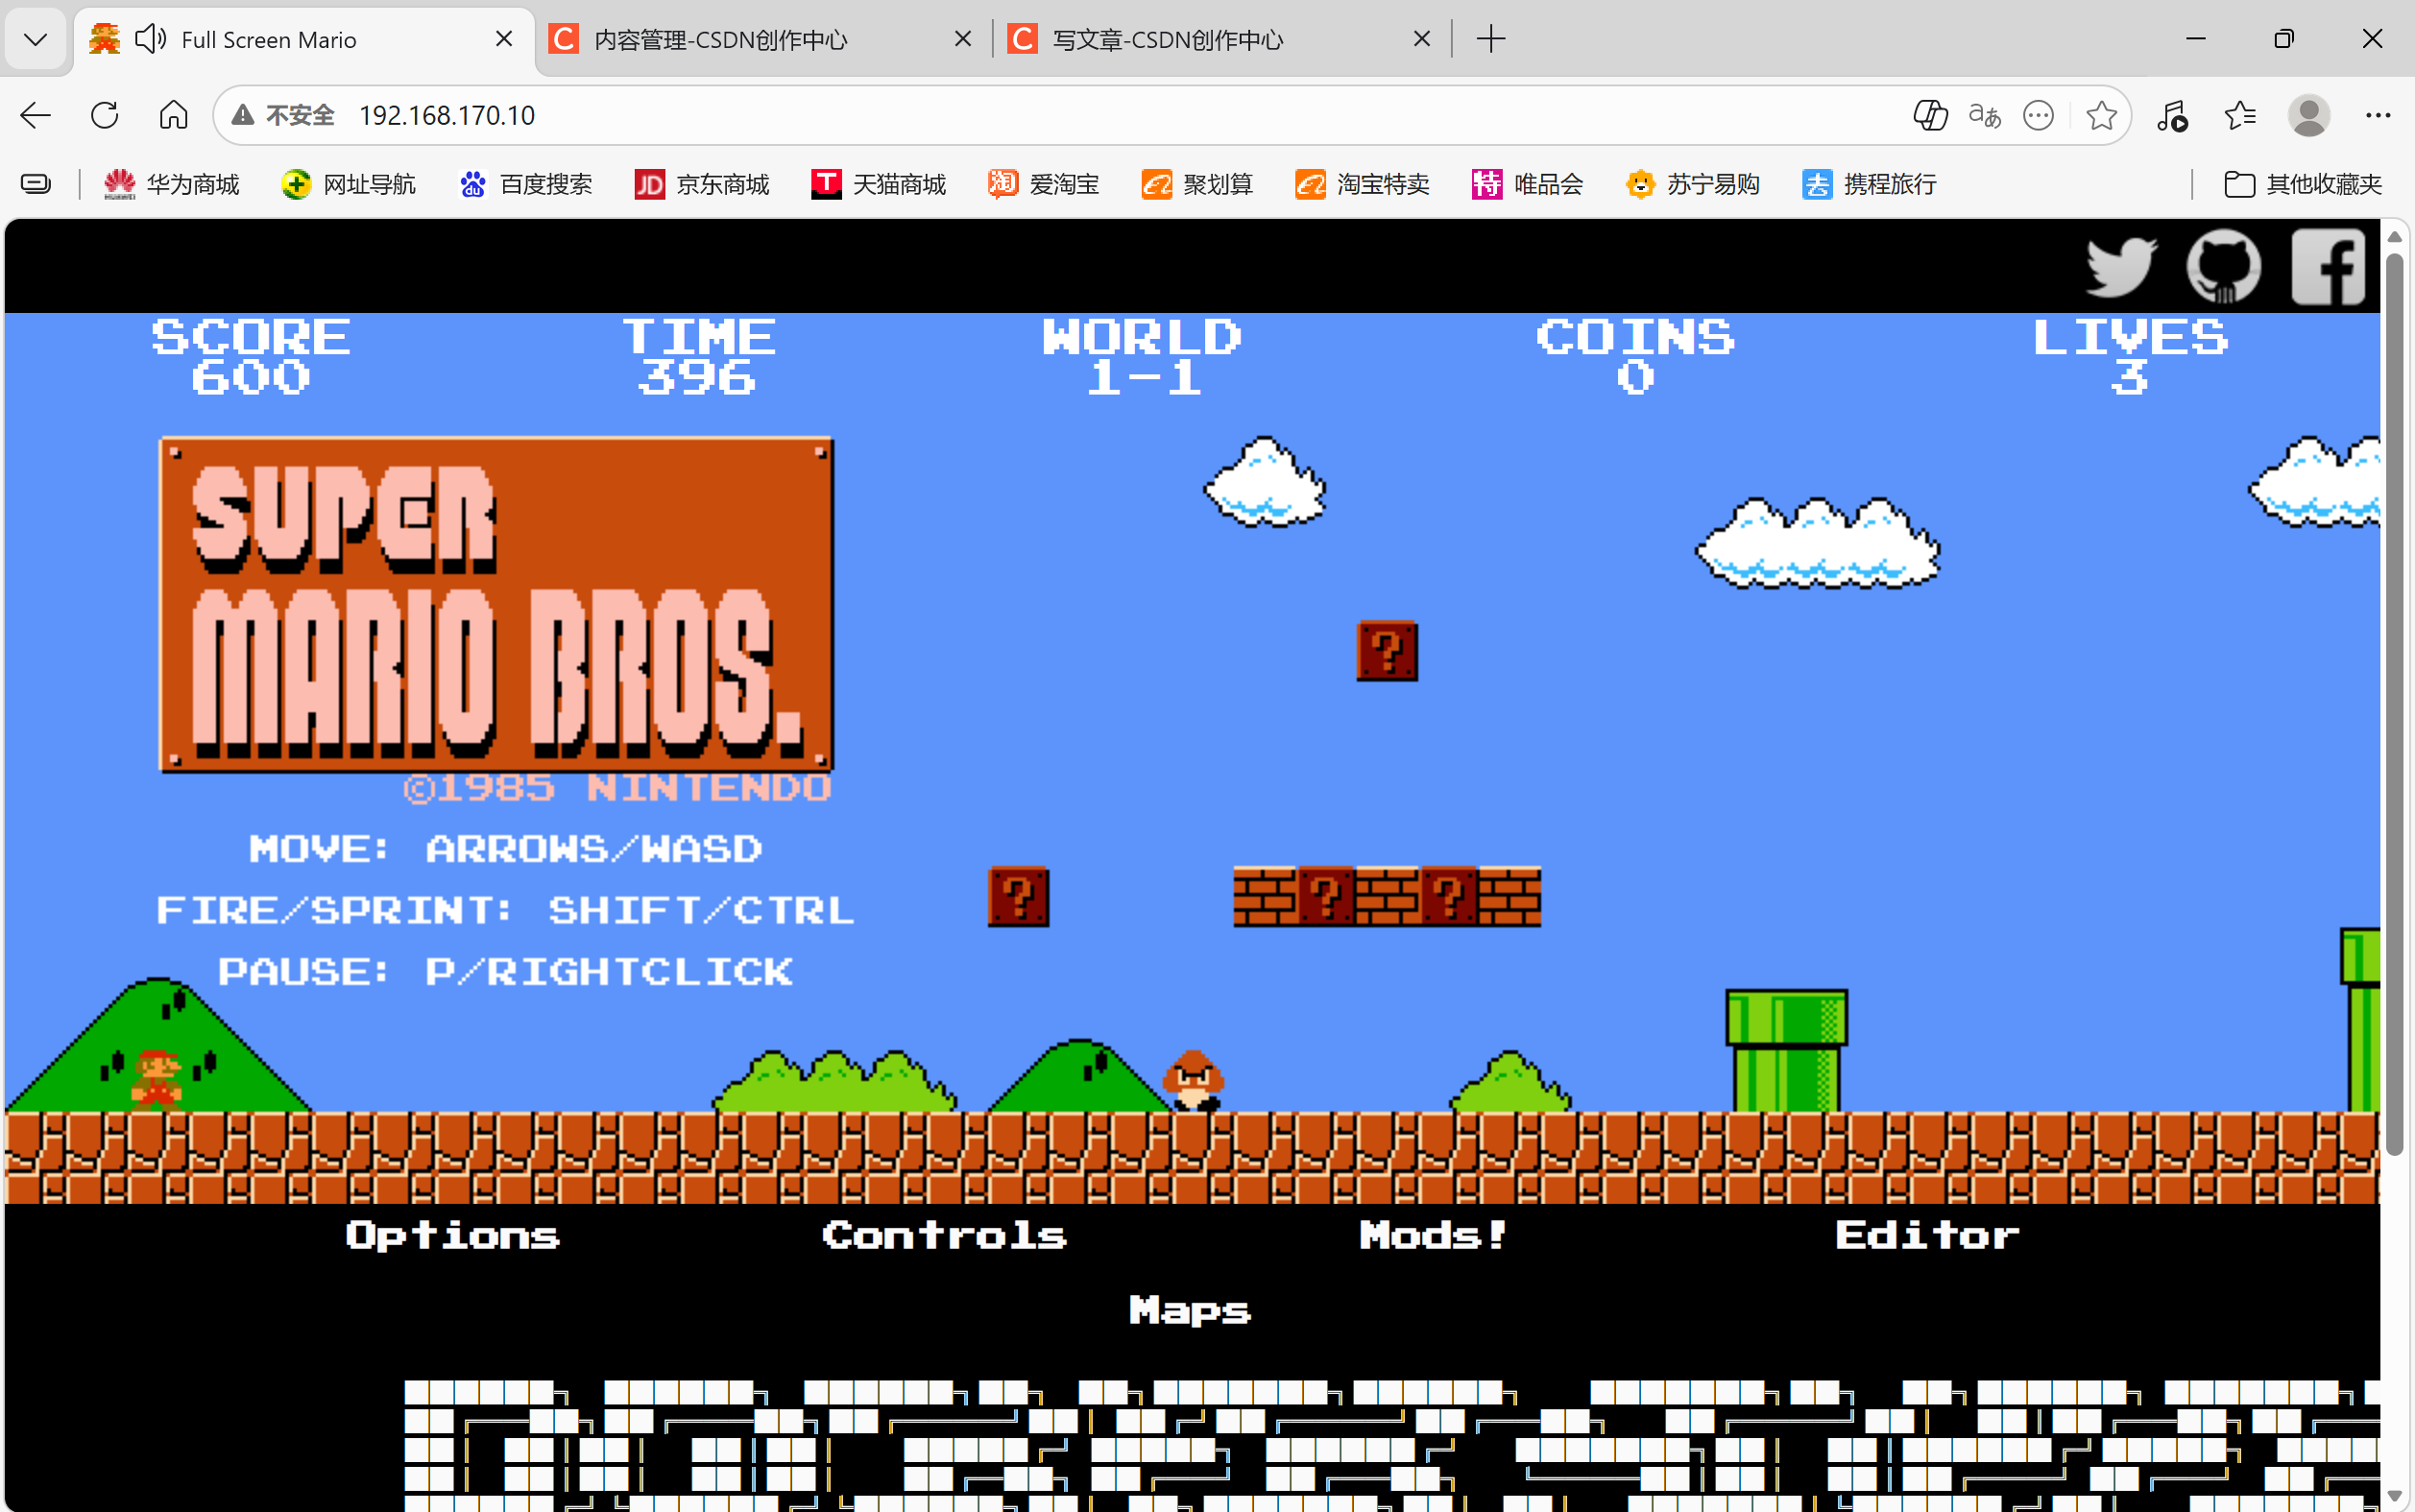The image size is (2415, 1512).
Task: Click the browser refresh icon
Action: pos(104,115)
